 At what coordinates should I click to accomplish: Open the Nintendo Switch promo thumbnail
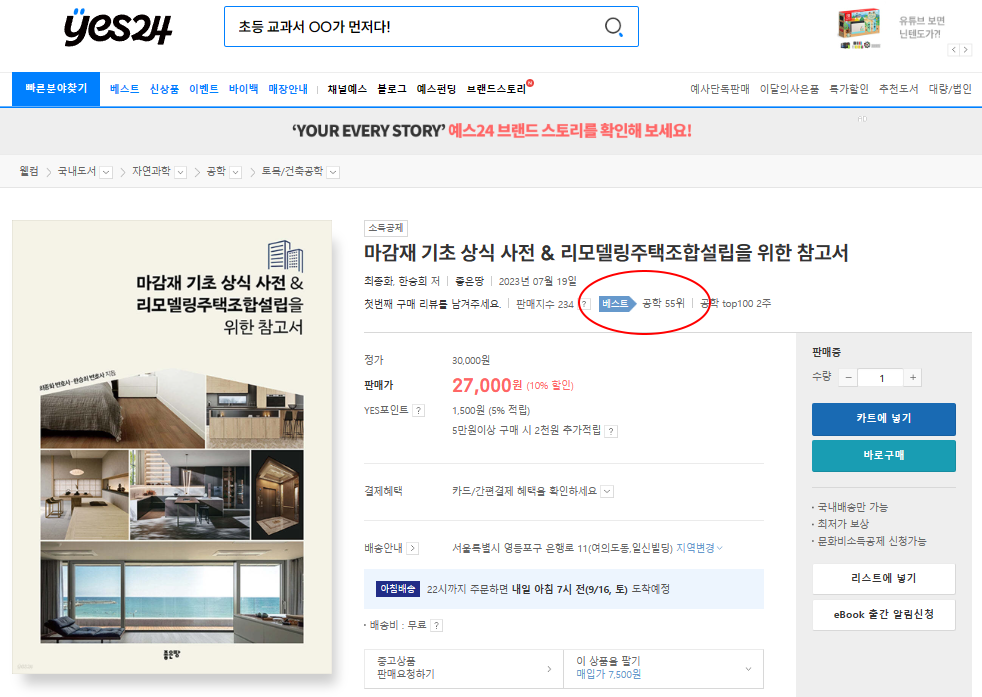859,29
